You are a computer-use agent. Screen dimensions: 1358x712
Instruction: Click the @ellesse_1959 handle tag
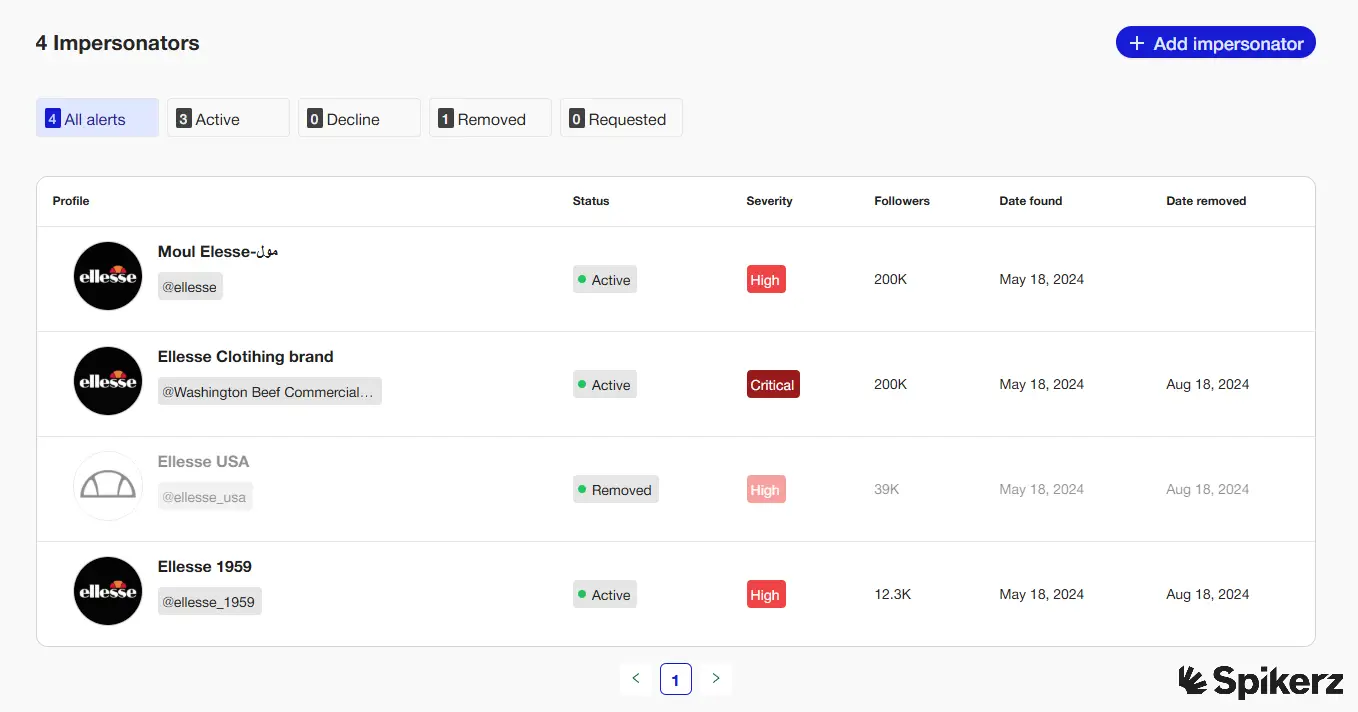(x=210, y=602)
